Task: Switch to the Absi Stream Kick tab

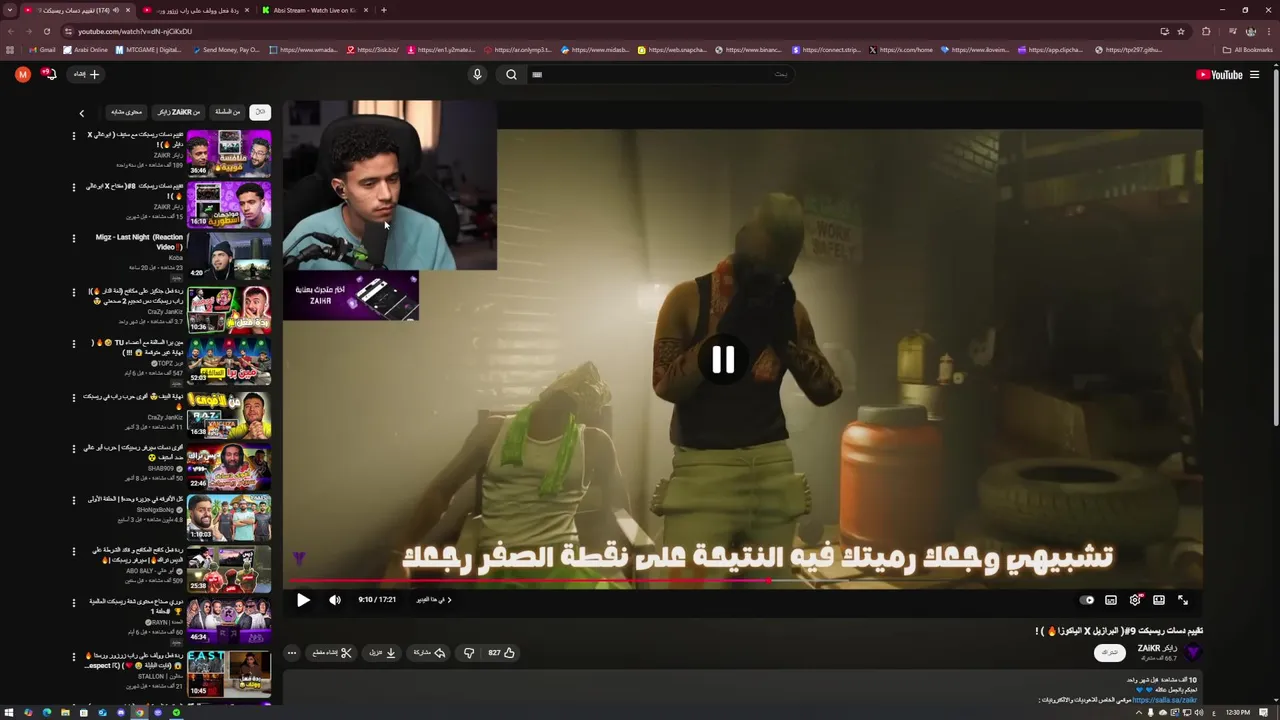Action: (x=315, y=10)
